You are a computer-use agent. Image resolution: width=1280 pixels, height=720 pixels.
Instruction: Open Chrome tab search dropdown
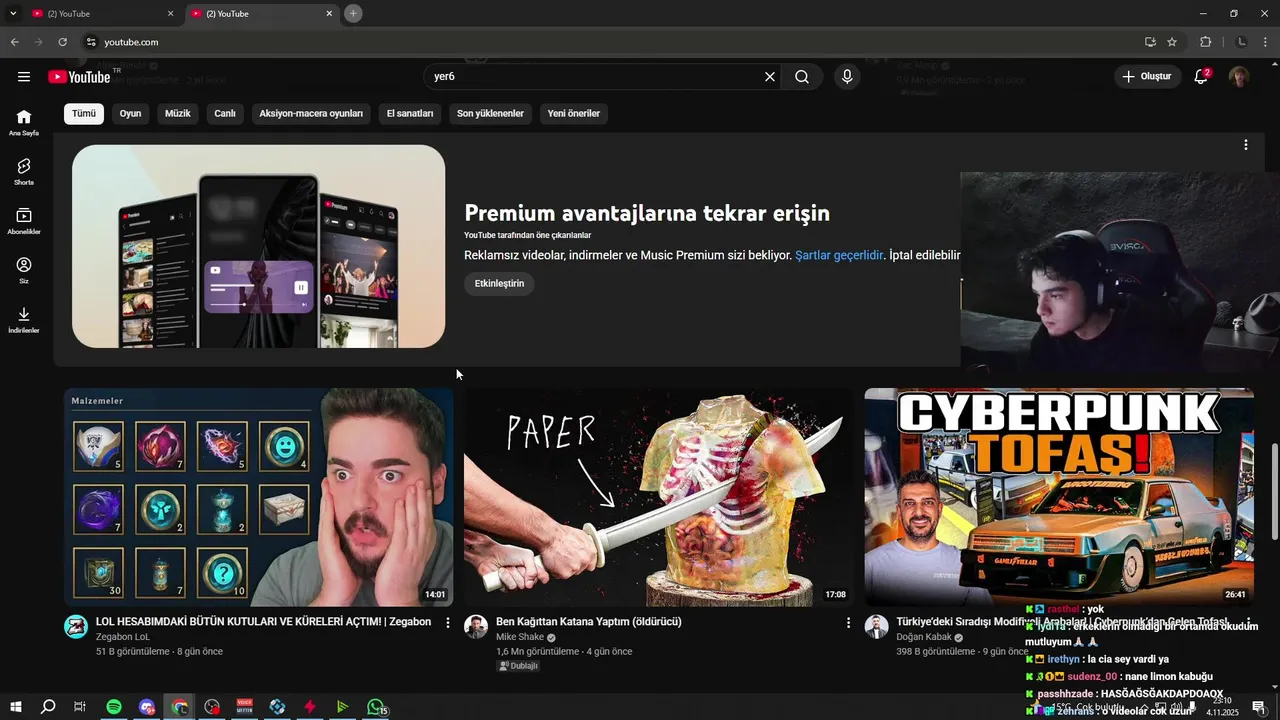pyautogui.click(x=13, y=13)
